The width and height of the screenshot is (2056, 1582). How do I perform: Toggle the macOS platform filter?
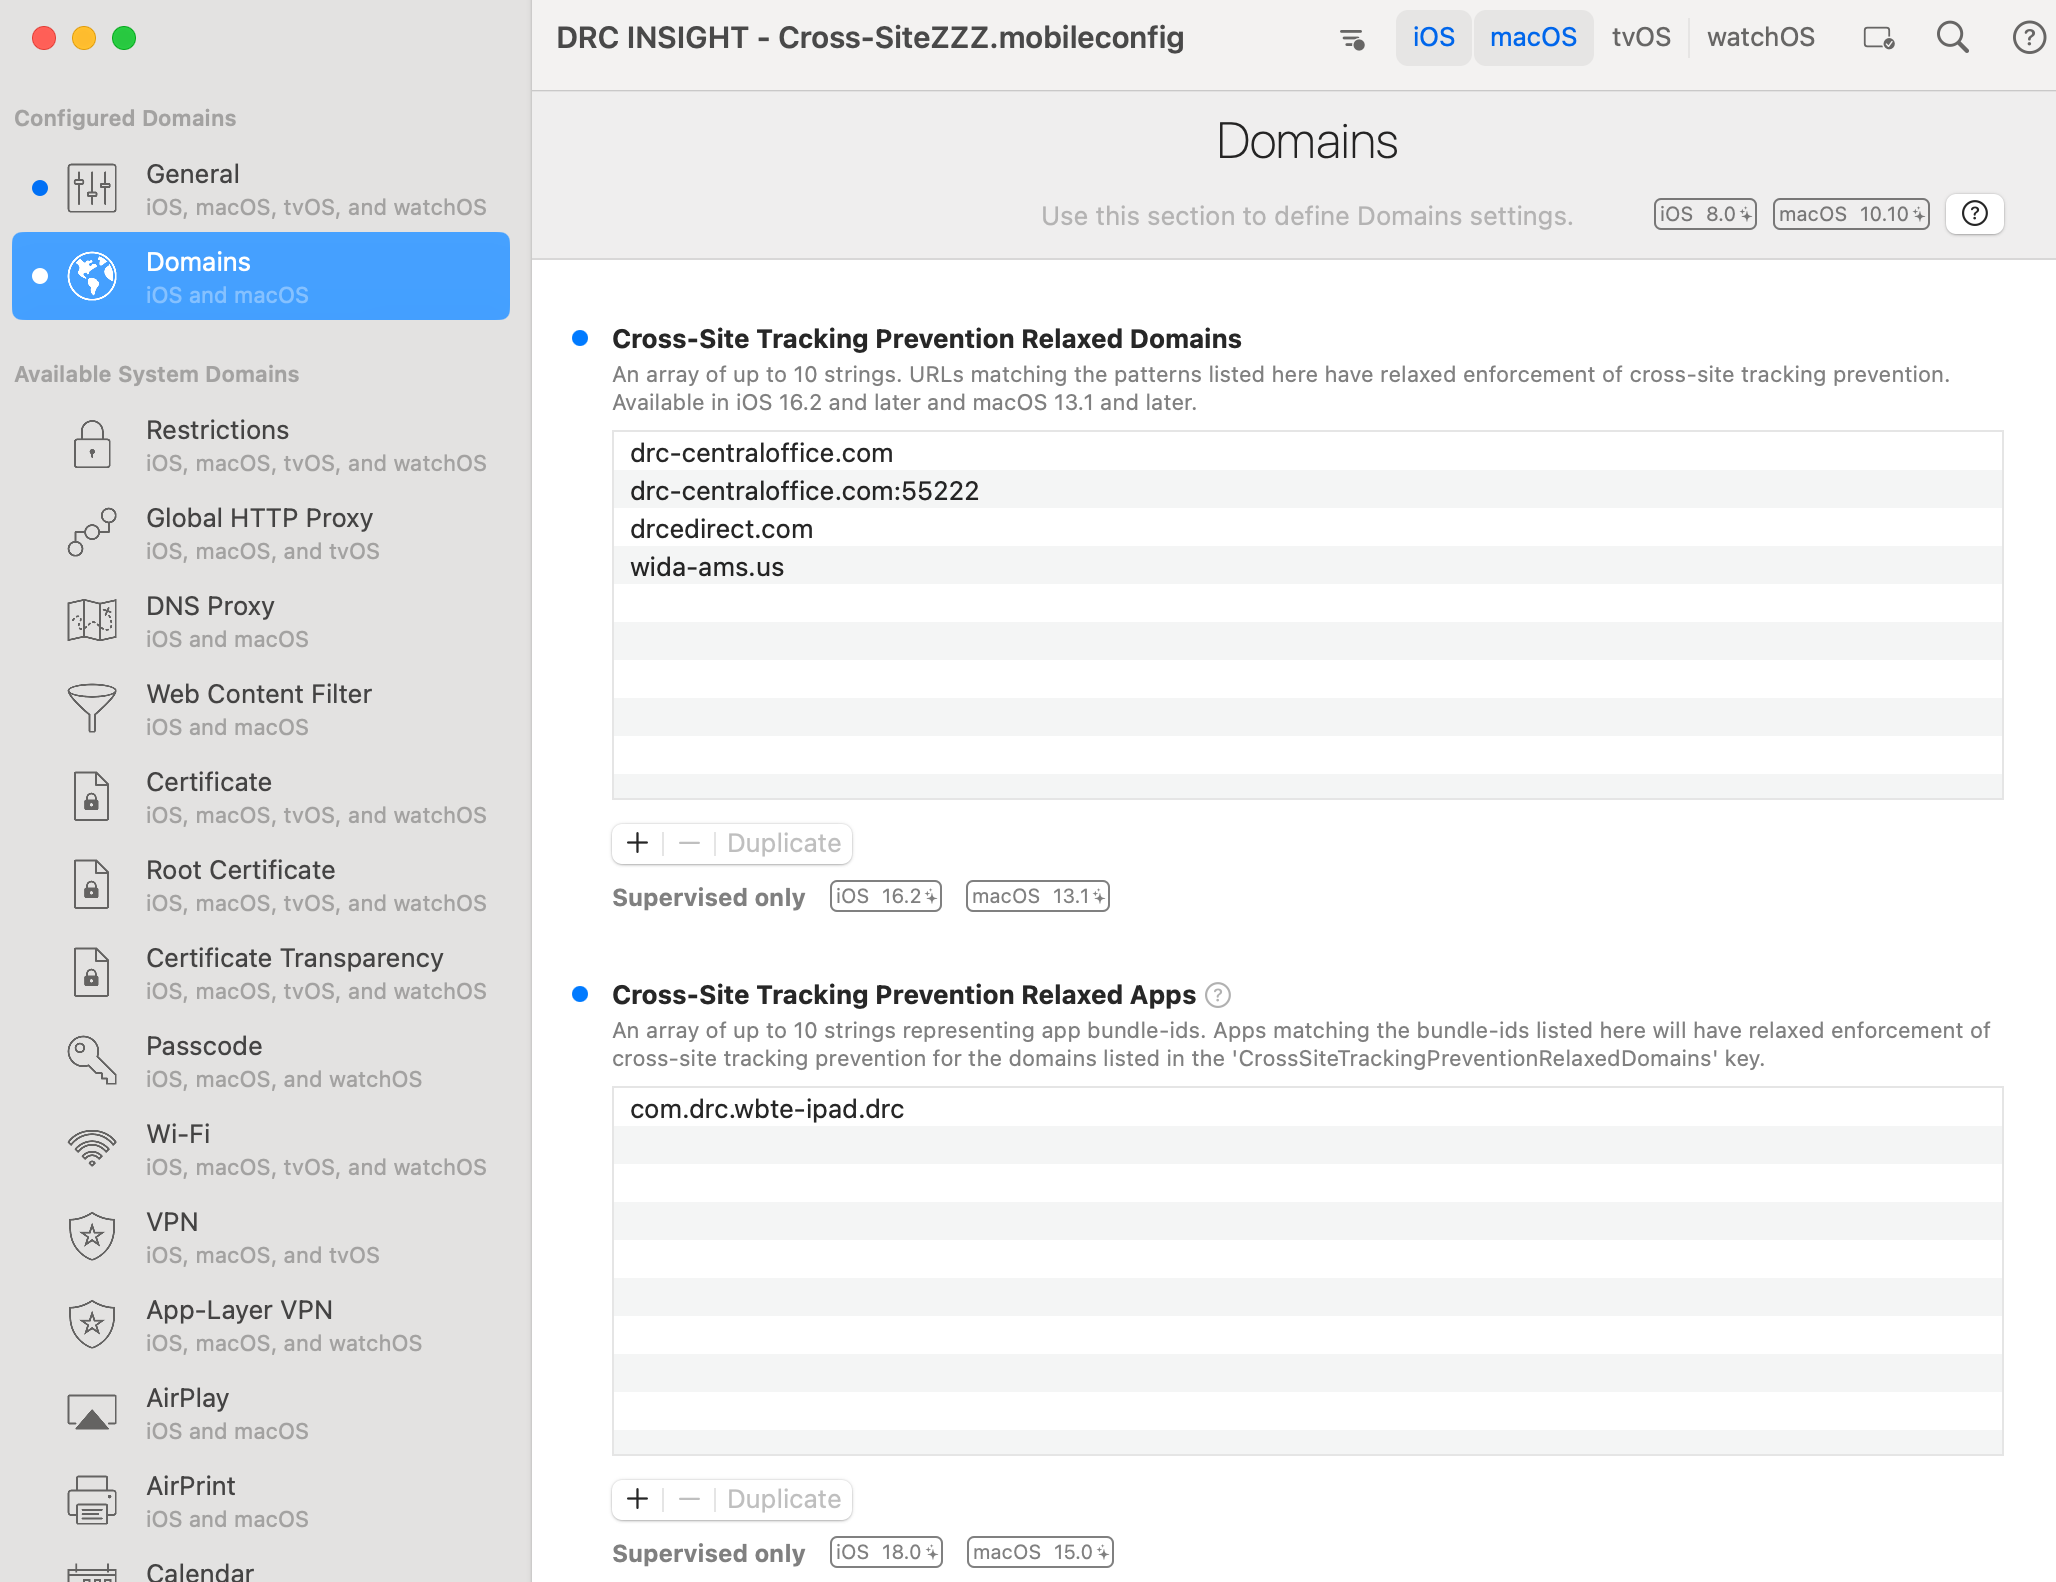(1533, 38)
